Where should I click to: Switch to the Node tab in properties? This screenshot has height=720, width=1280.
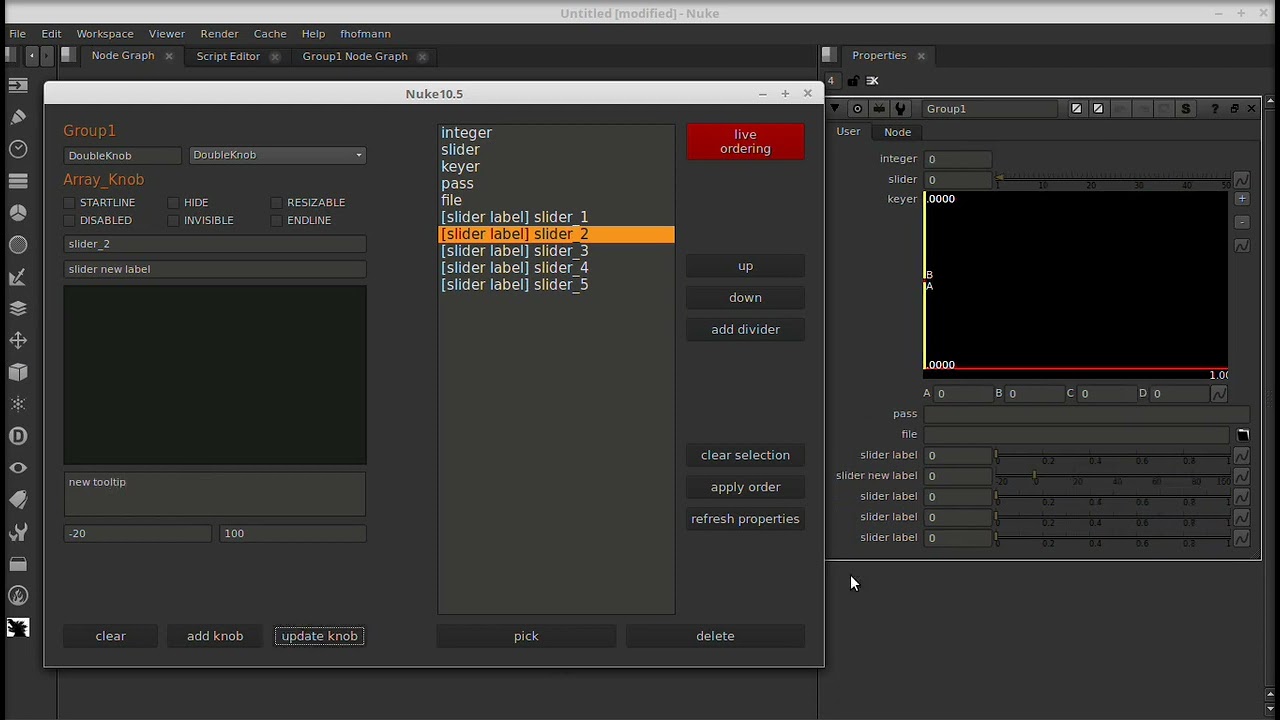[x=897, y=132]
